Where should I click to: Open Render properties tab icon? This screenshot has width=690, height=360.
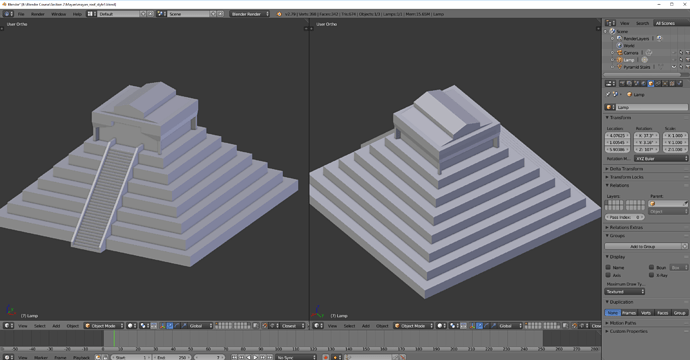point(622,83)
